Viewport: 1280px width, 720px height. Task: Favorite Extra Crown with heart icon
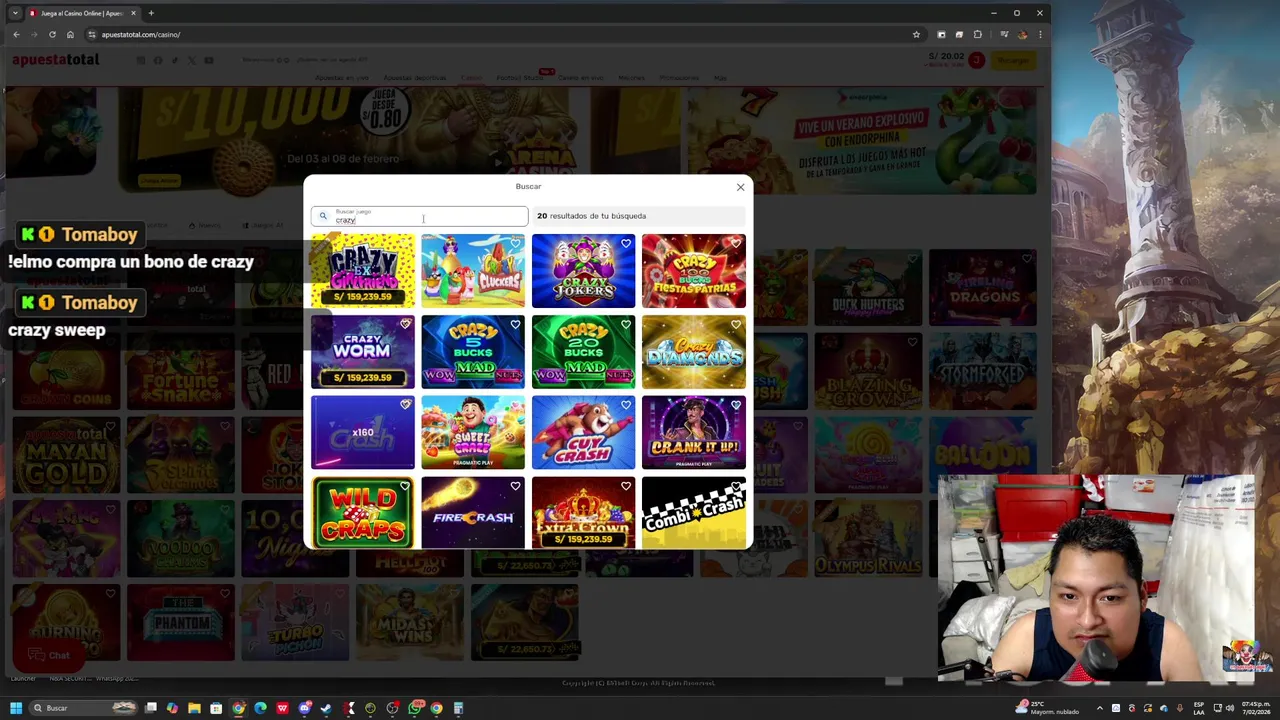pyautogui.click(x=625, y=487)
